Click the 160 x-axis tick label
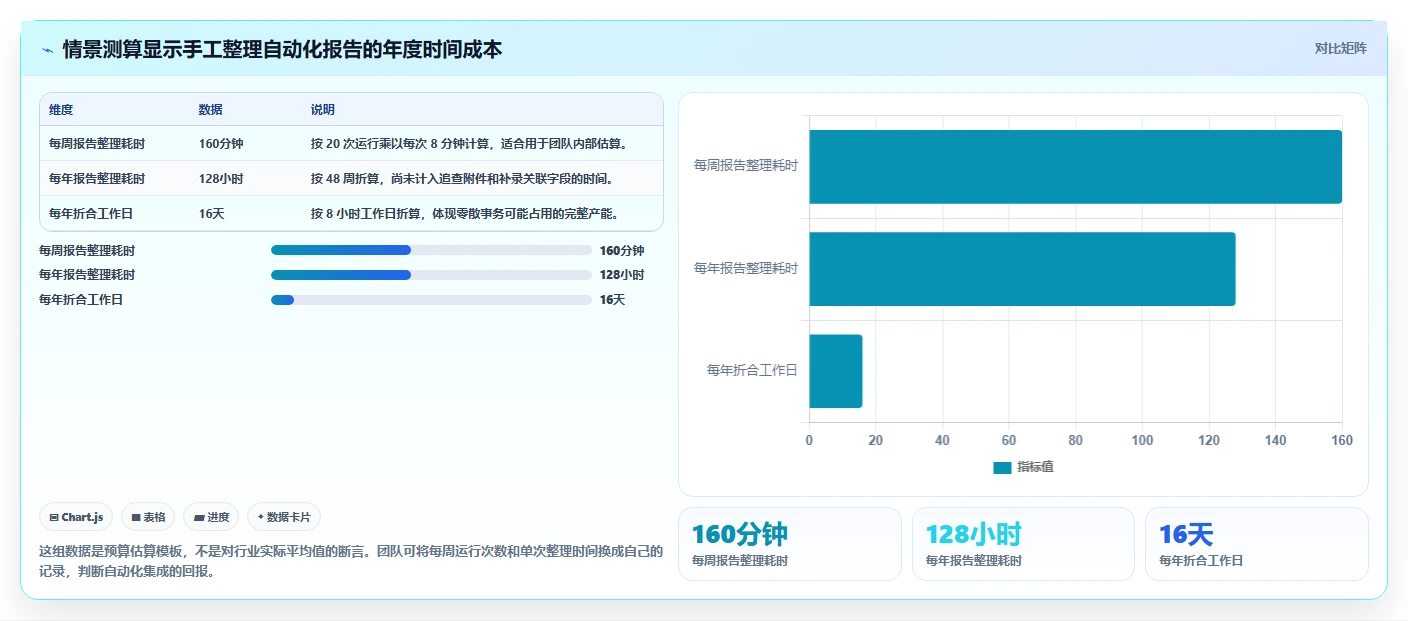The image size is (1408, 621). 1342,440
